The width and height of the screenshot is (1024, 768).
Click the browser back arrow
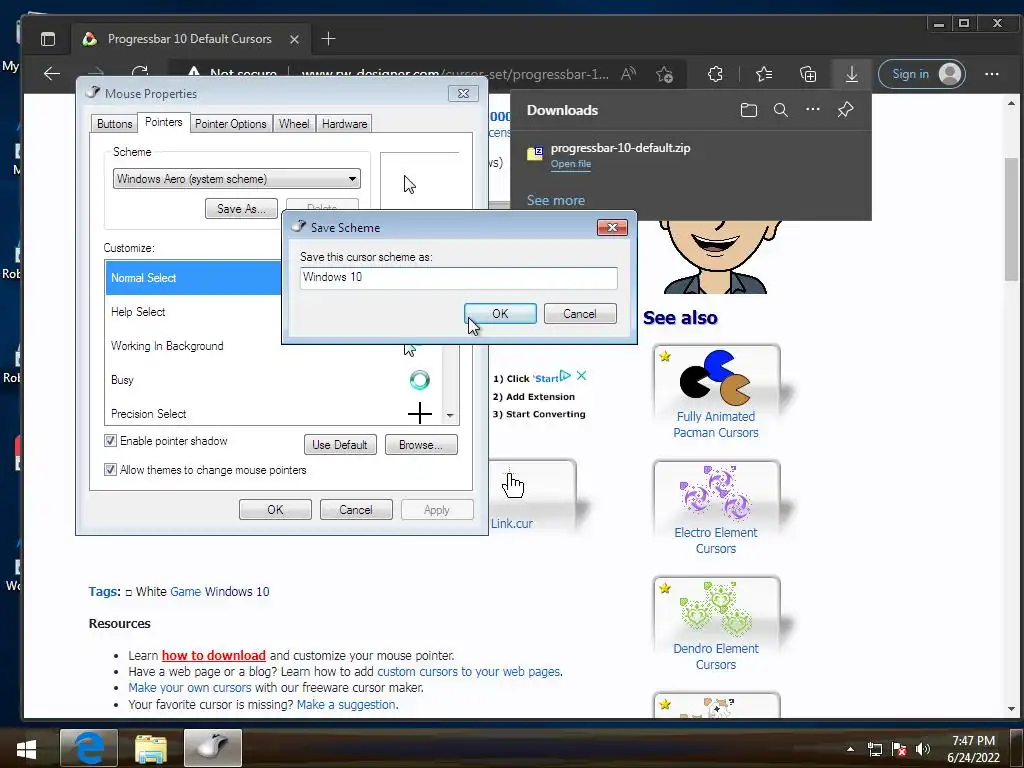point(52,74)
